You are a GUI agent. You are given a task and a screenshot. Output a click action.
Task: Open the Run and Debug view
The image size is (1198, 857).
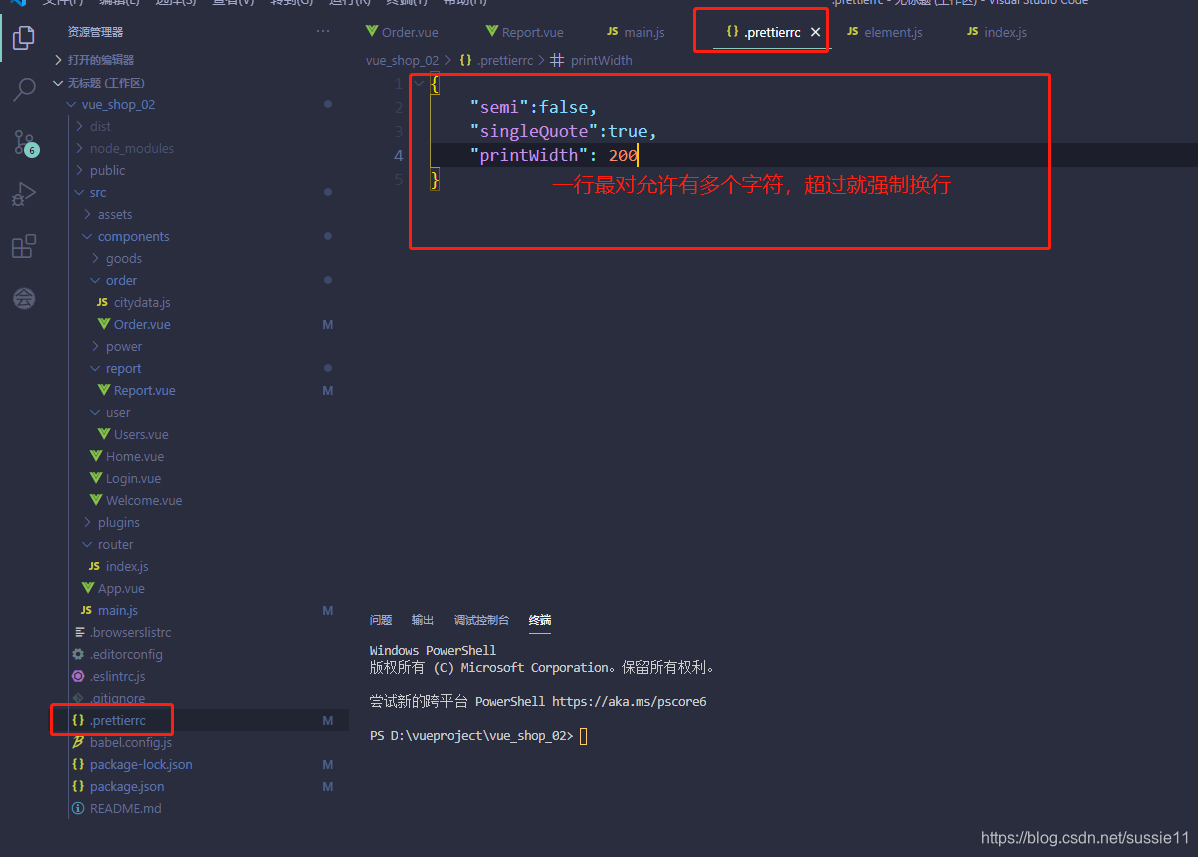coord(24,194)
